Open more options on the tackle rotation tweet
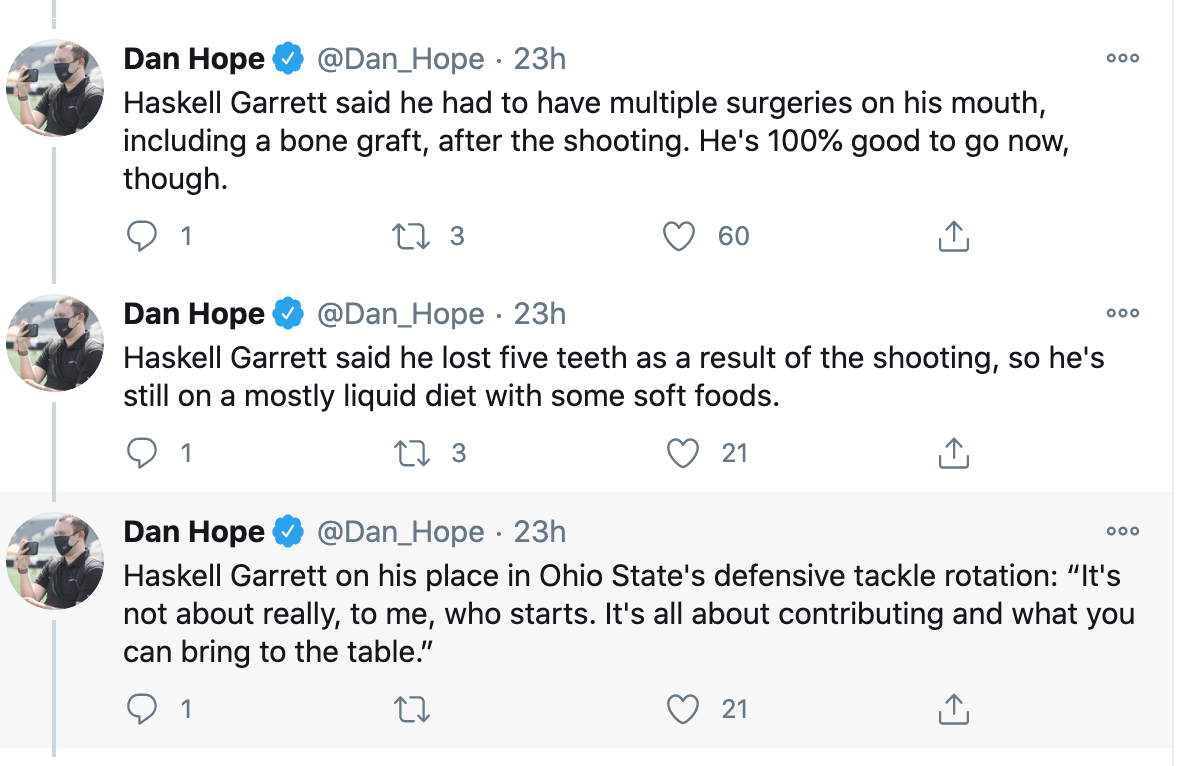The height and width of the screenshot is (766, 1178). [1122, 530]
